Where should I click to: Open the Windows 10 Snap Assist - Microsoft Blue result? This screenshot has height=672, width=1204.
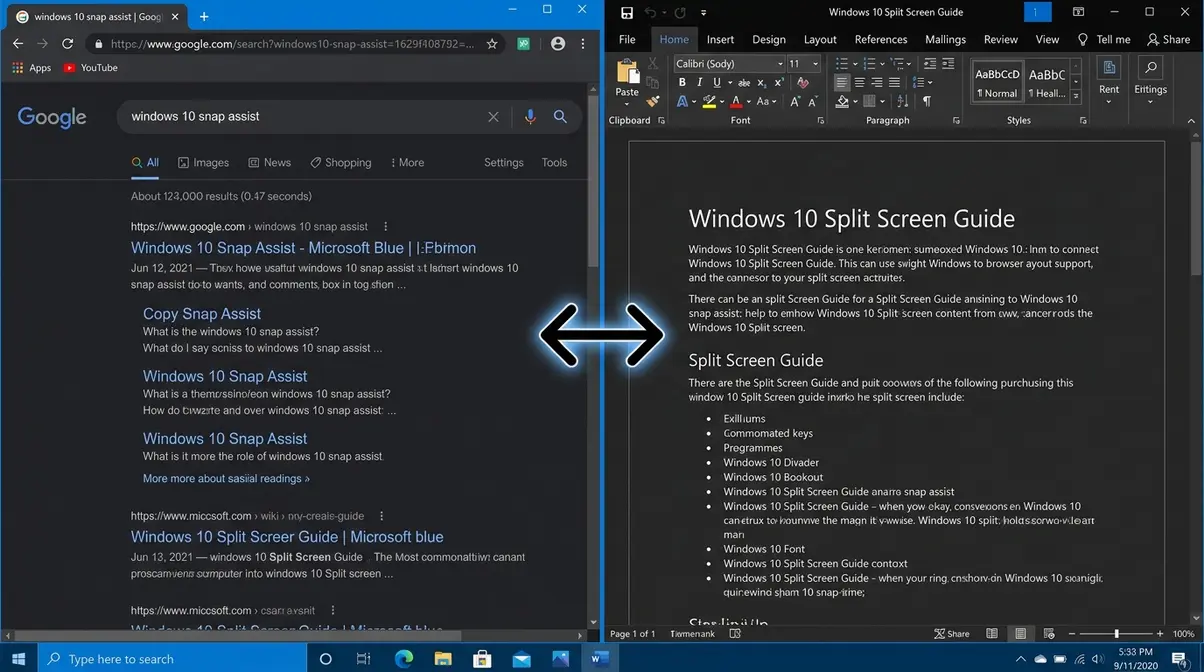tap(303, 248)
